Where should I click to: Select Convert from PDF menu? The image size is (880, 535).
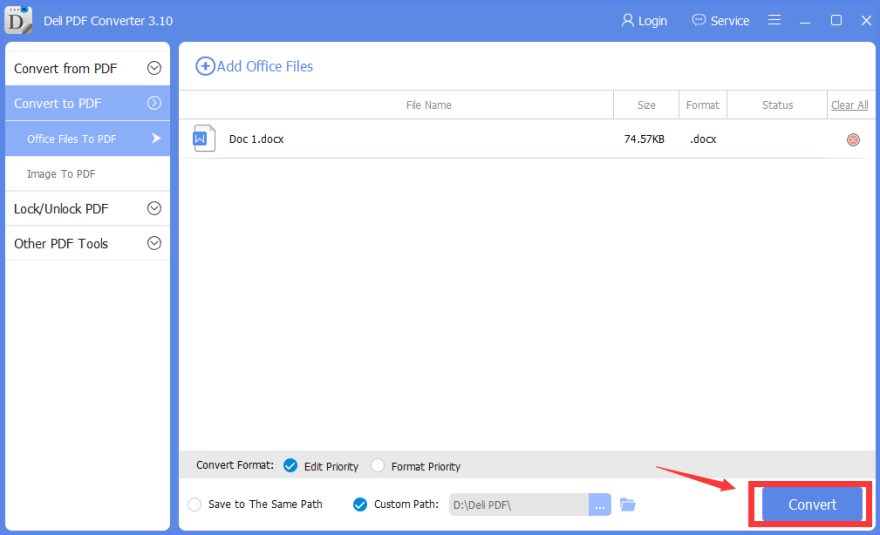88,68
